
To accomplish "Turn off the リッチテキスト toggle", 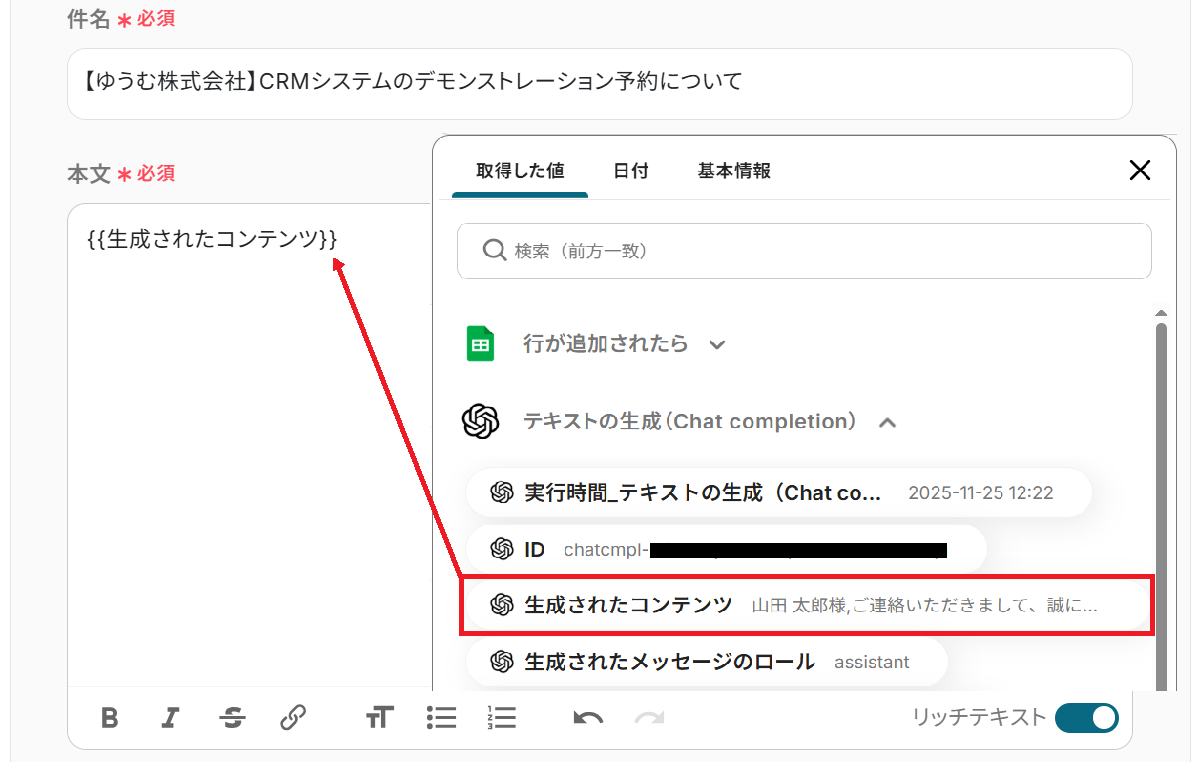I will click(1086, 718).
